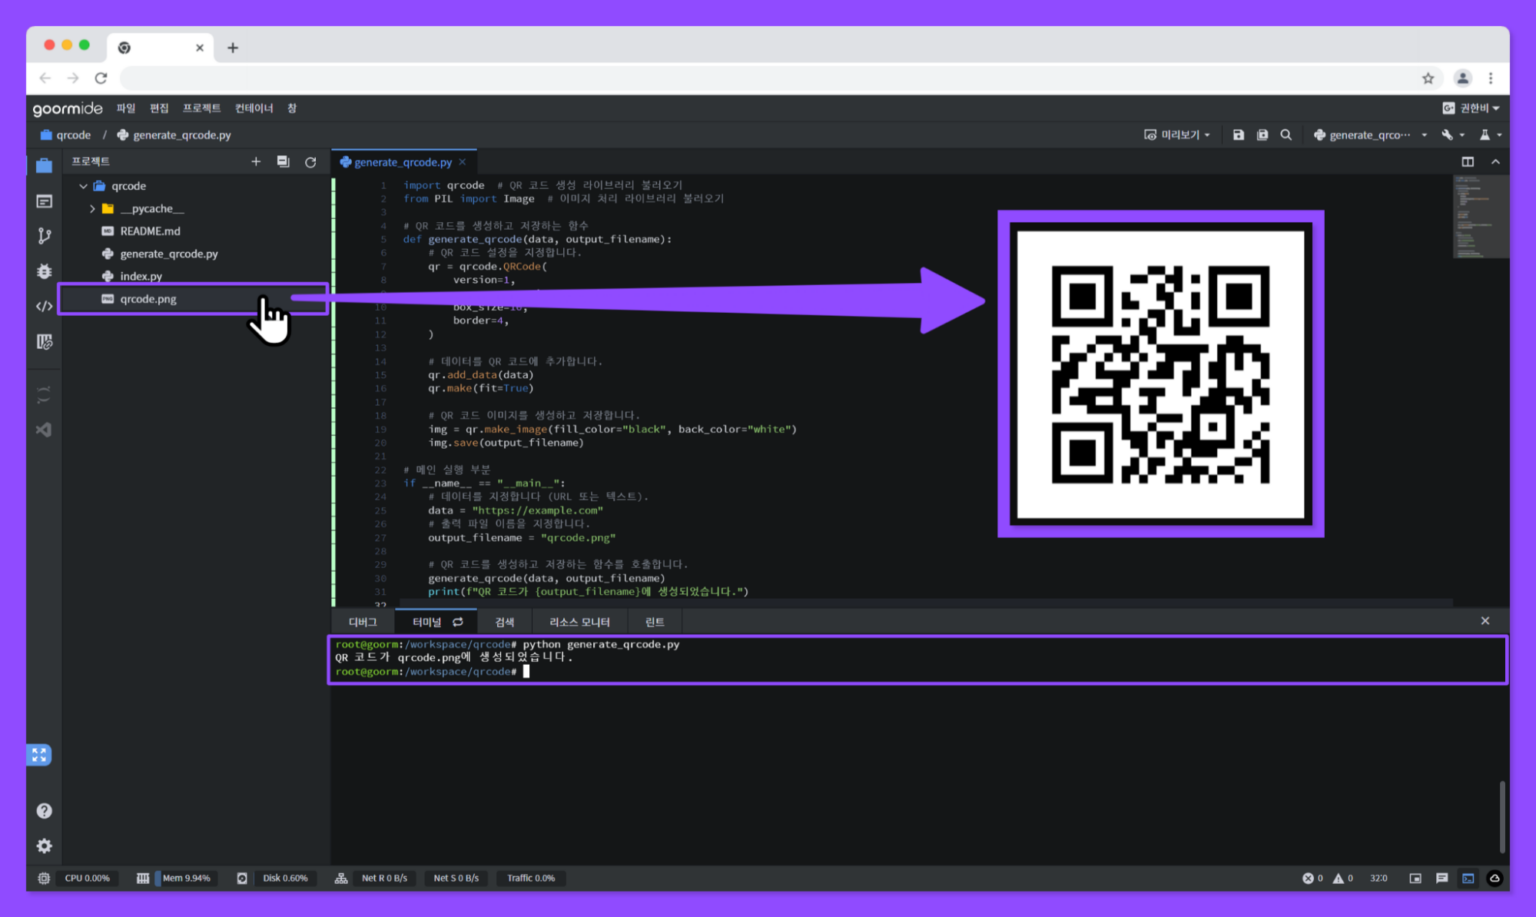1536x917 pixels.
Task: Open search with the magnifier toolbar icon
Action: point(1286,134)
